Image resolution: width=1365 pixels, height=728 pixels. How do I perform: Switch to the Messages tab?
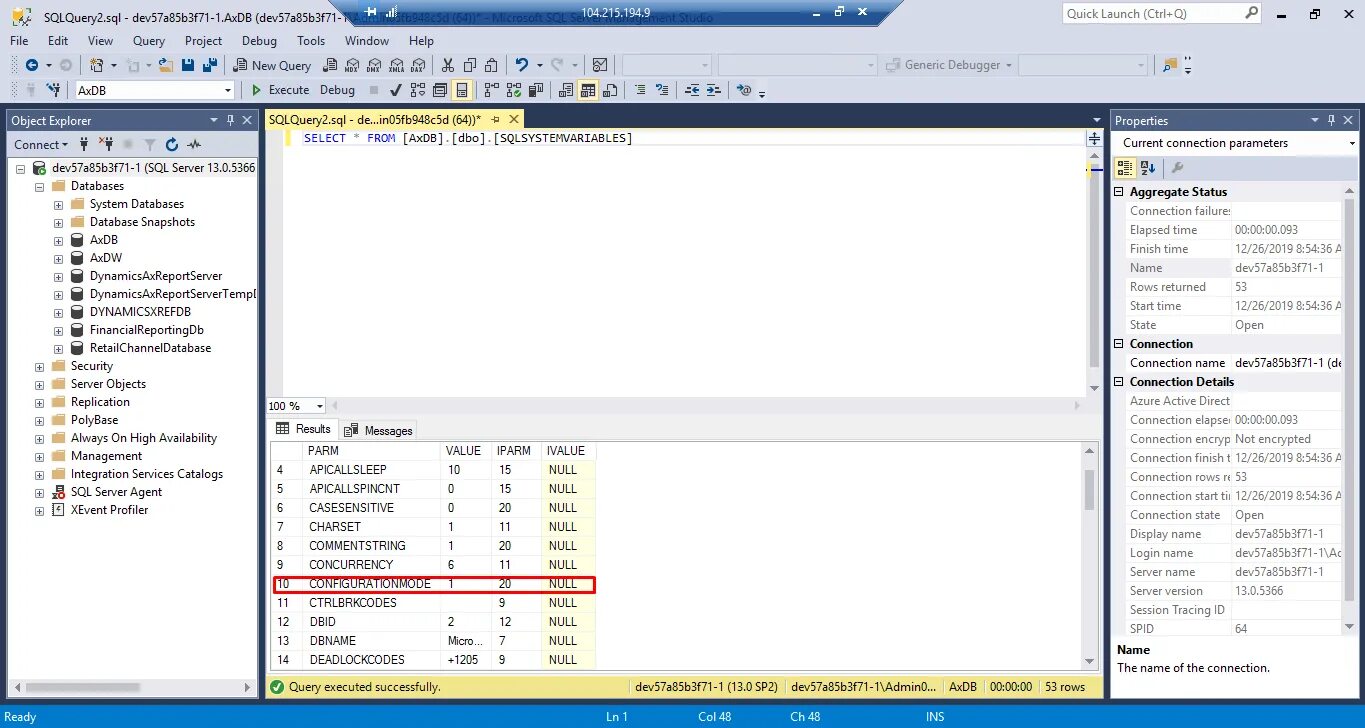(x=379, y=430)
